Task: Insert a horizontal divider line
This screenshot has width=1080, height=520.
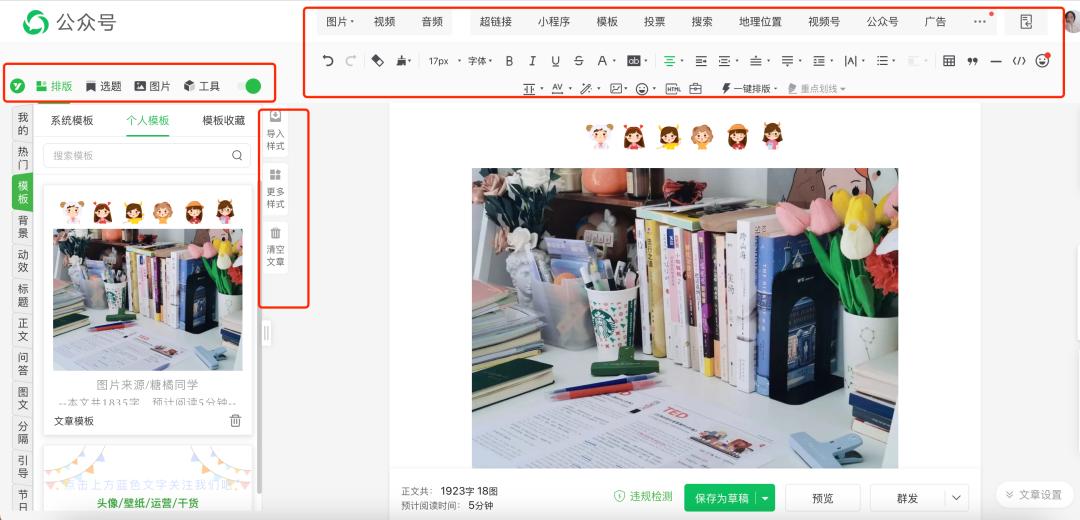Action: click(x=996, y=61)
